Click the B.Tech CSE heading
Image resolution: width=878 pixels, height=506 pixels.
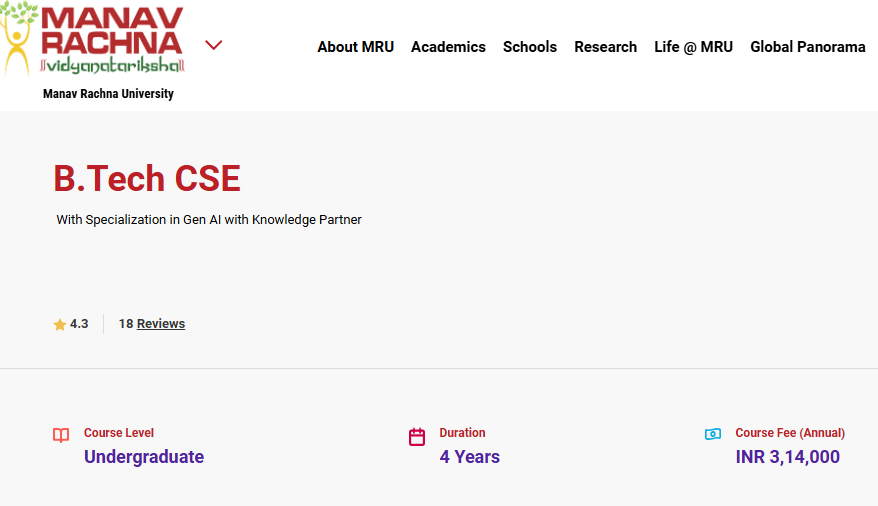click(147, 179)
